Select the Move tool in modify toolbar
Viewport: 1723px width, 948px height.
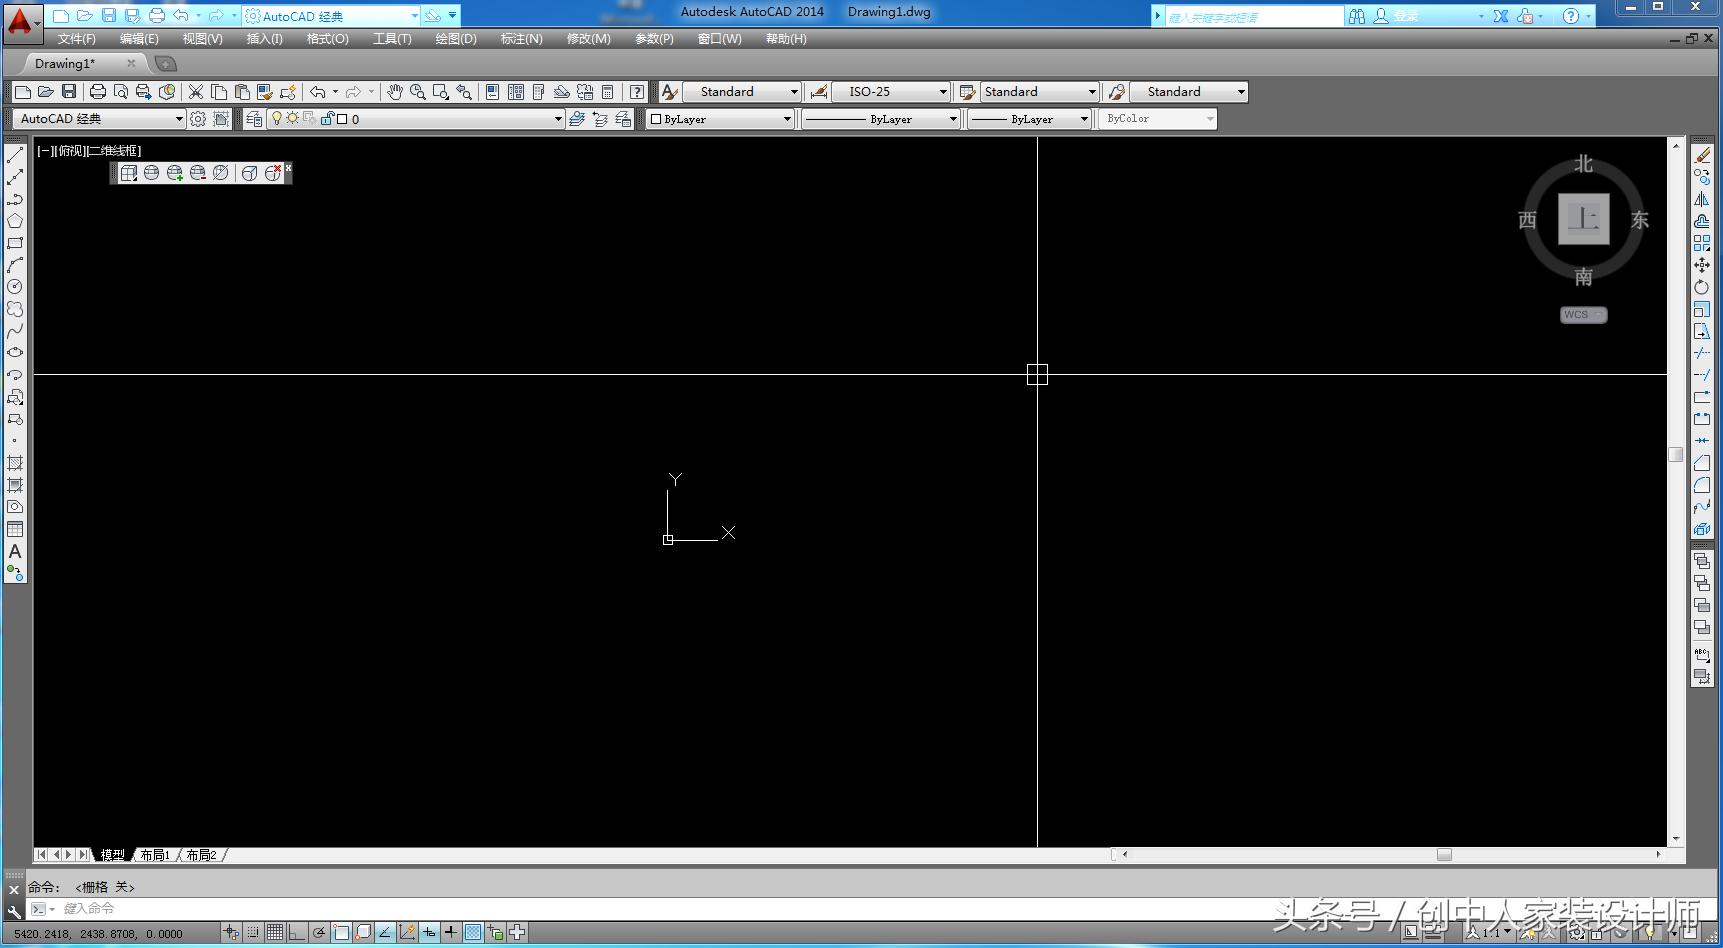(x=1701, y=265)
